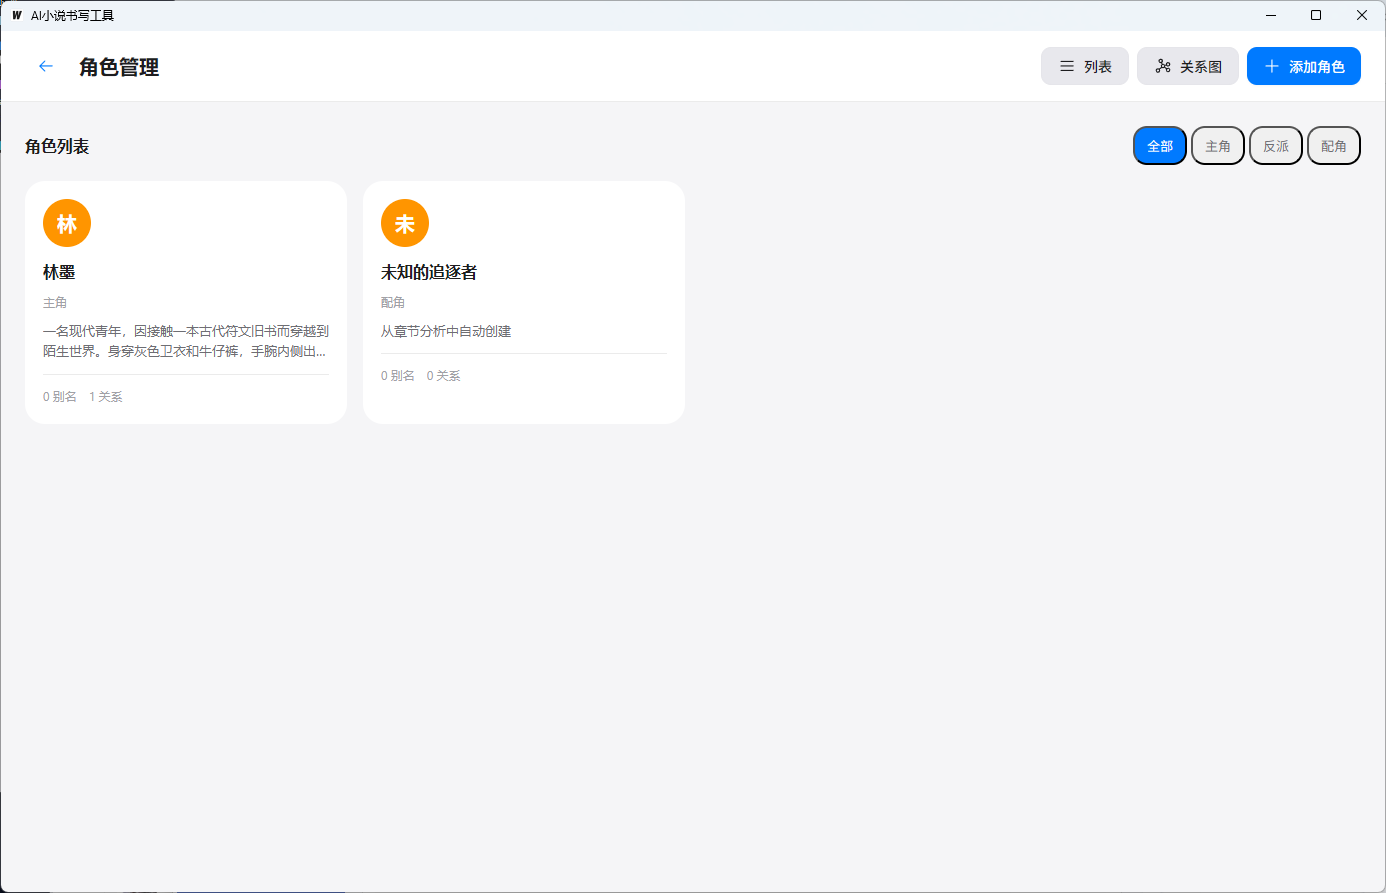Click the 1 关系 count on 林墨 card
Screen dimensions: 1386x893
(x=106, y=397)
